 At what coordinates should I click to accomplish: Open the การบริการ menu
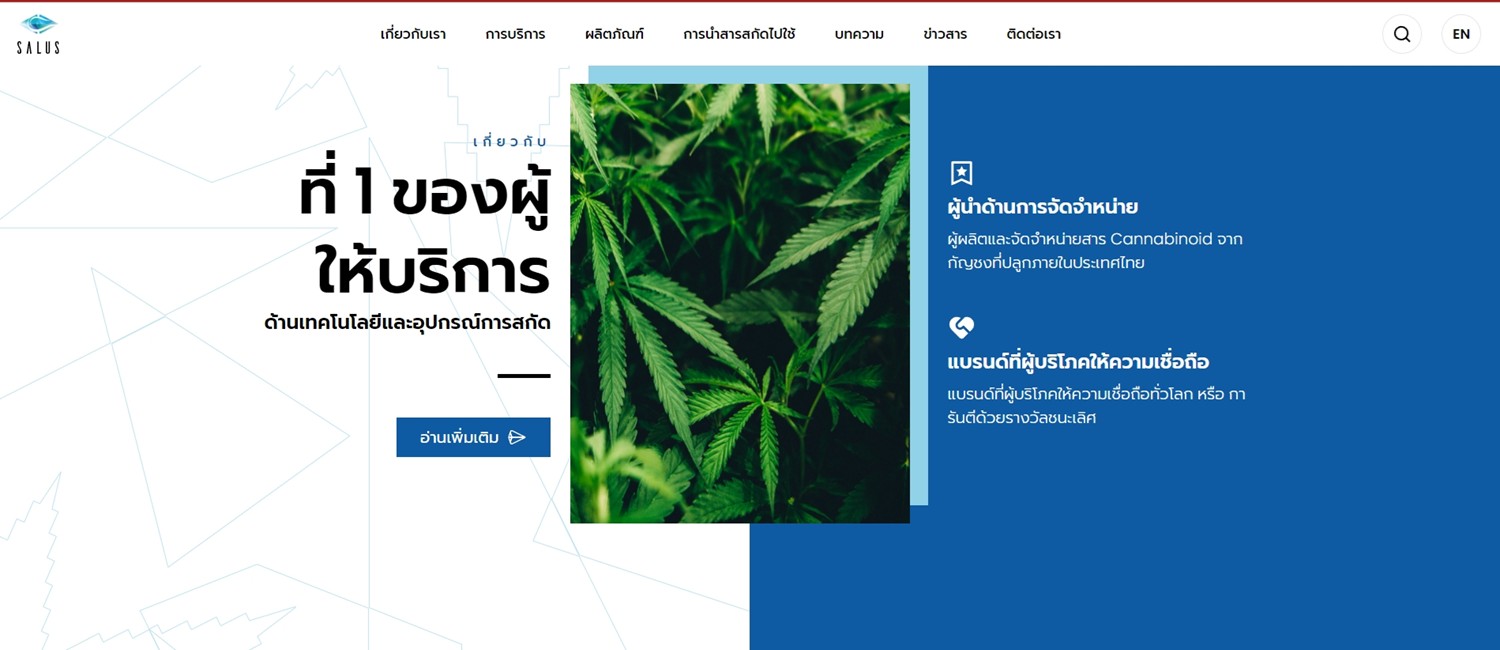(515, 34)
